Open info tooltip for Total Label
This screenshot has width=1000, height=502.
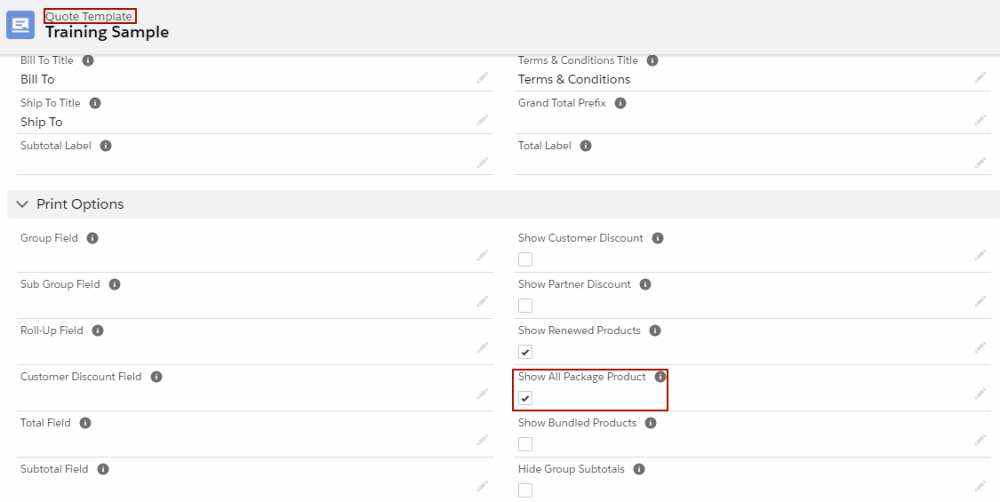click(x=586, y=145)
